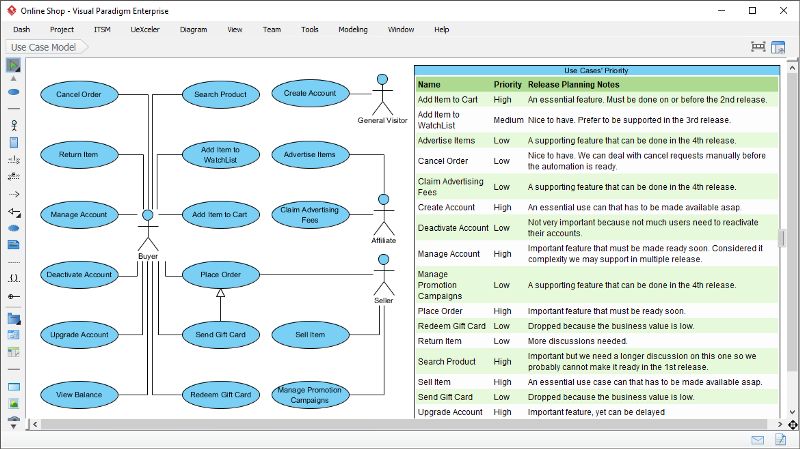The image size is (800, 449).
Task: Open the Help menu
Action: [442, 30]
